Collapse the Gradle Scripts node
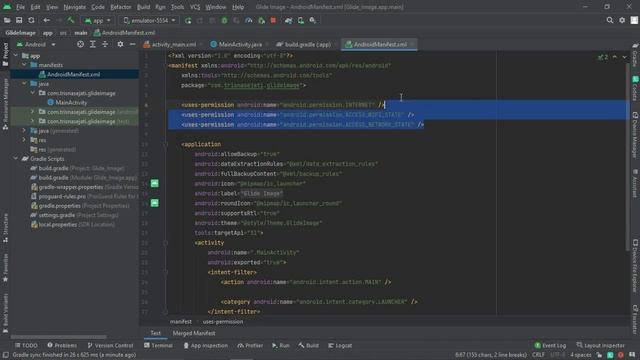640x360 pixels. tap(16, 159)
